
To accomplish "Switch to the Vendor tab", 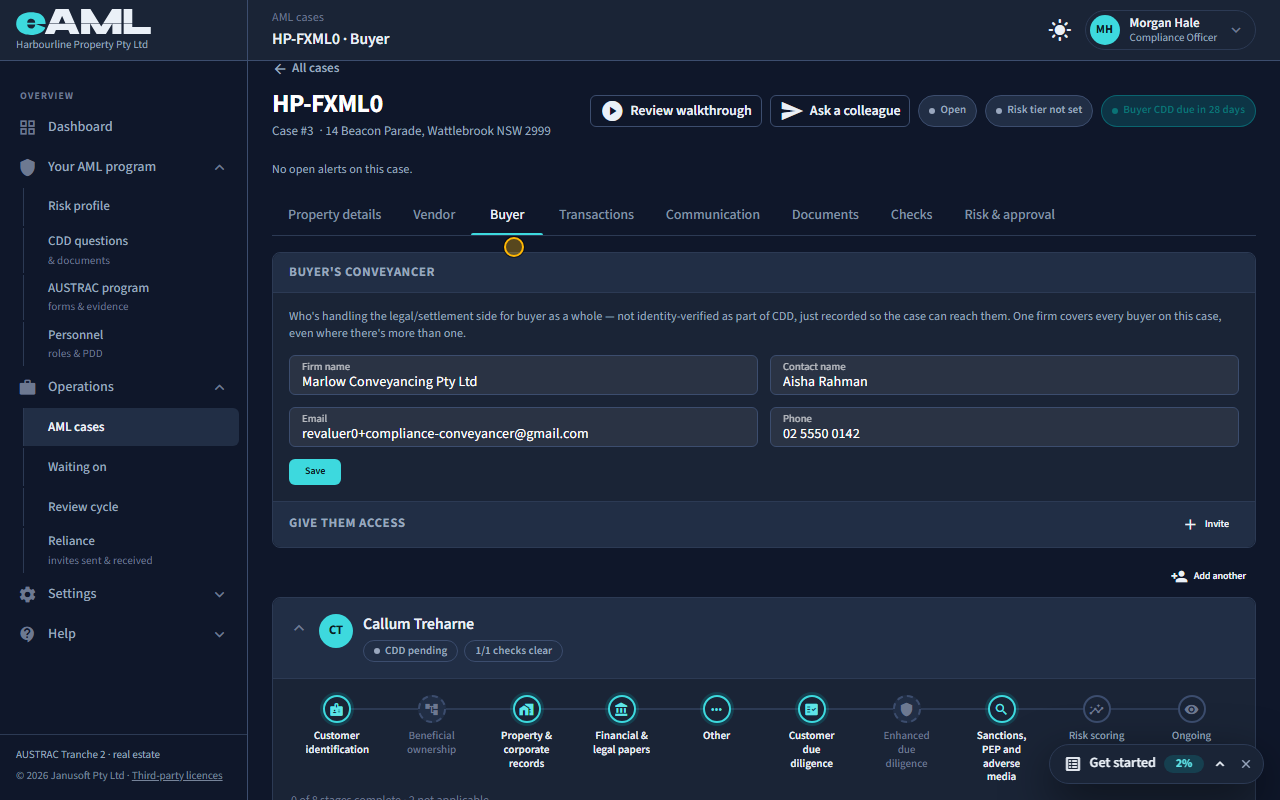I will pyautogui.click(x=434, y=215).
